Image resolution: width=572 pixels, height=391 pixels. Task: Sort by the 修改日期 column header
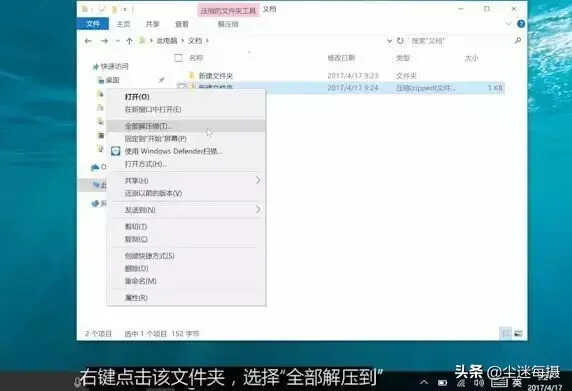coord(341,58)
